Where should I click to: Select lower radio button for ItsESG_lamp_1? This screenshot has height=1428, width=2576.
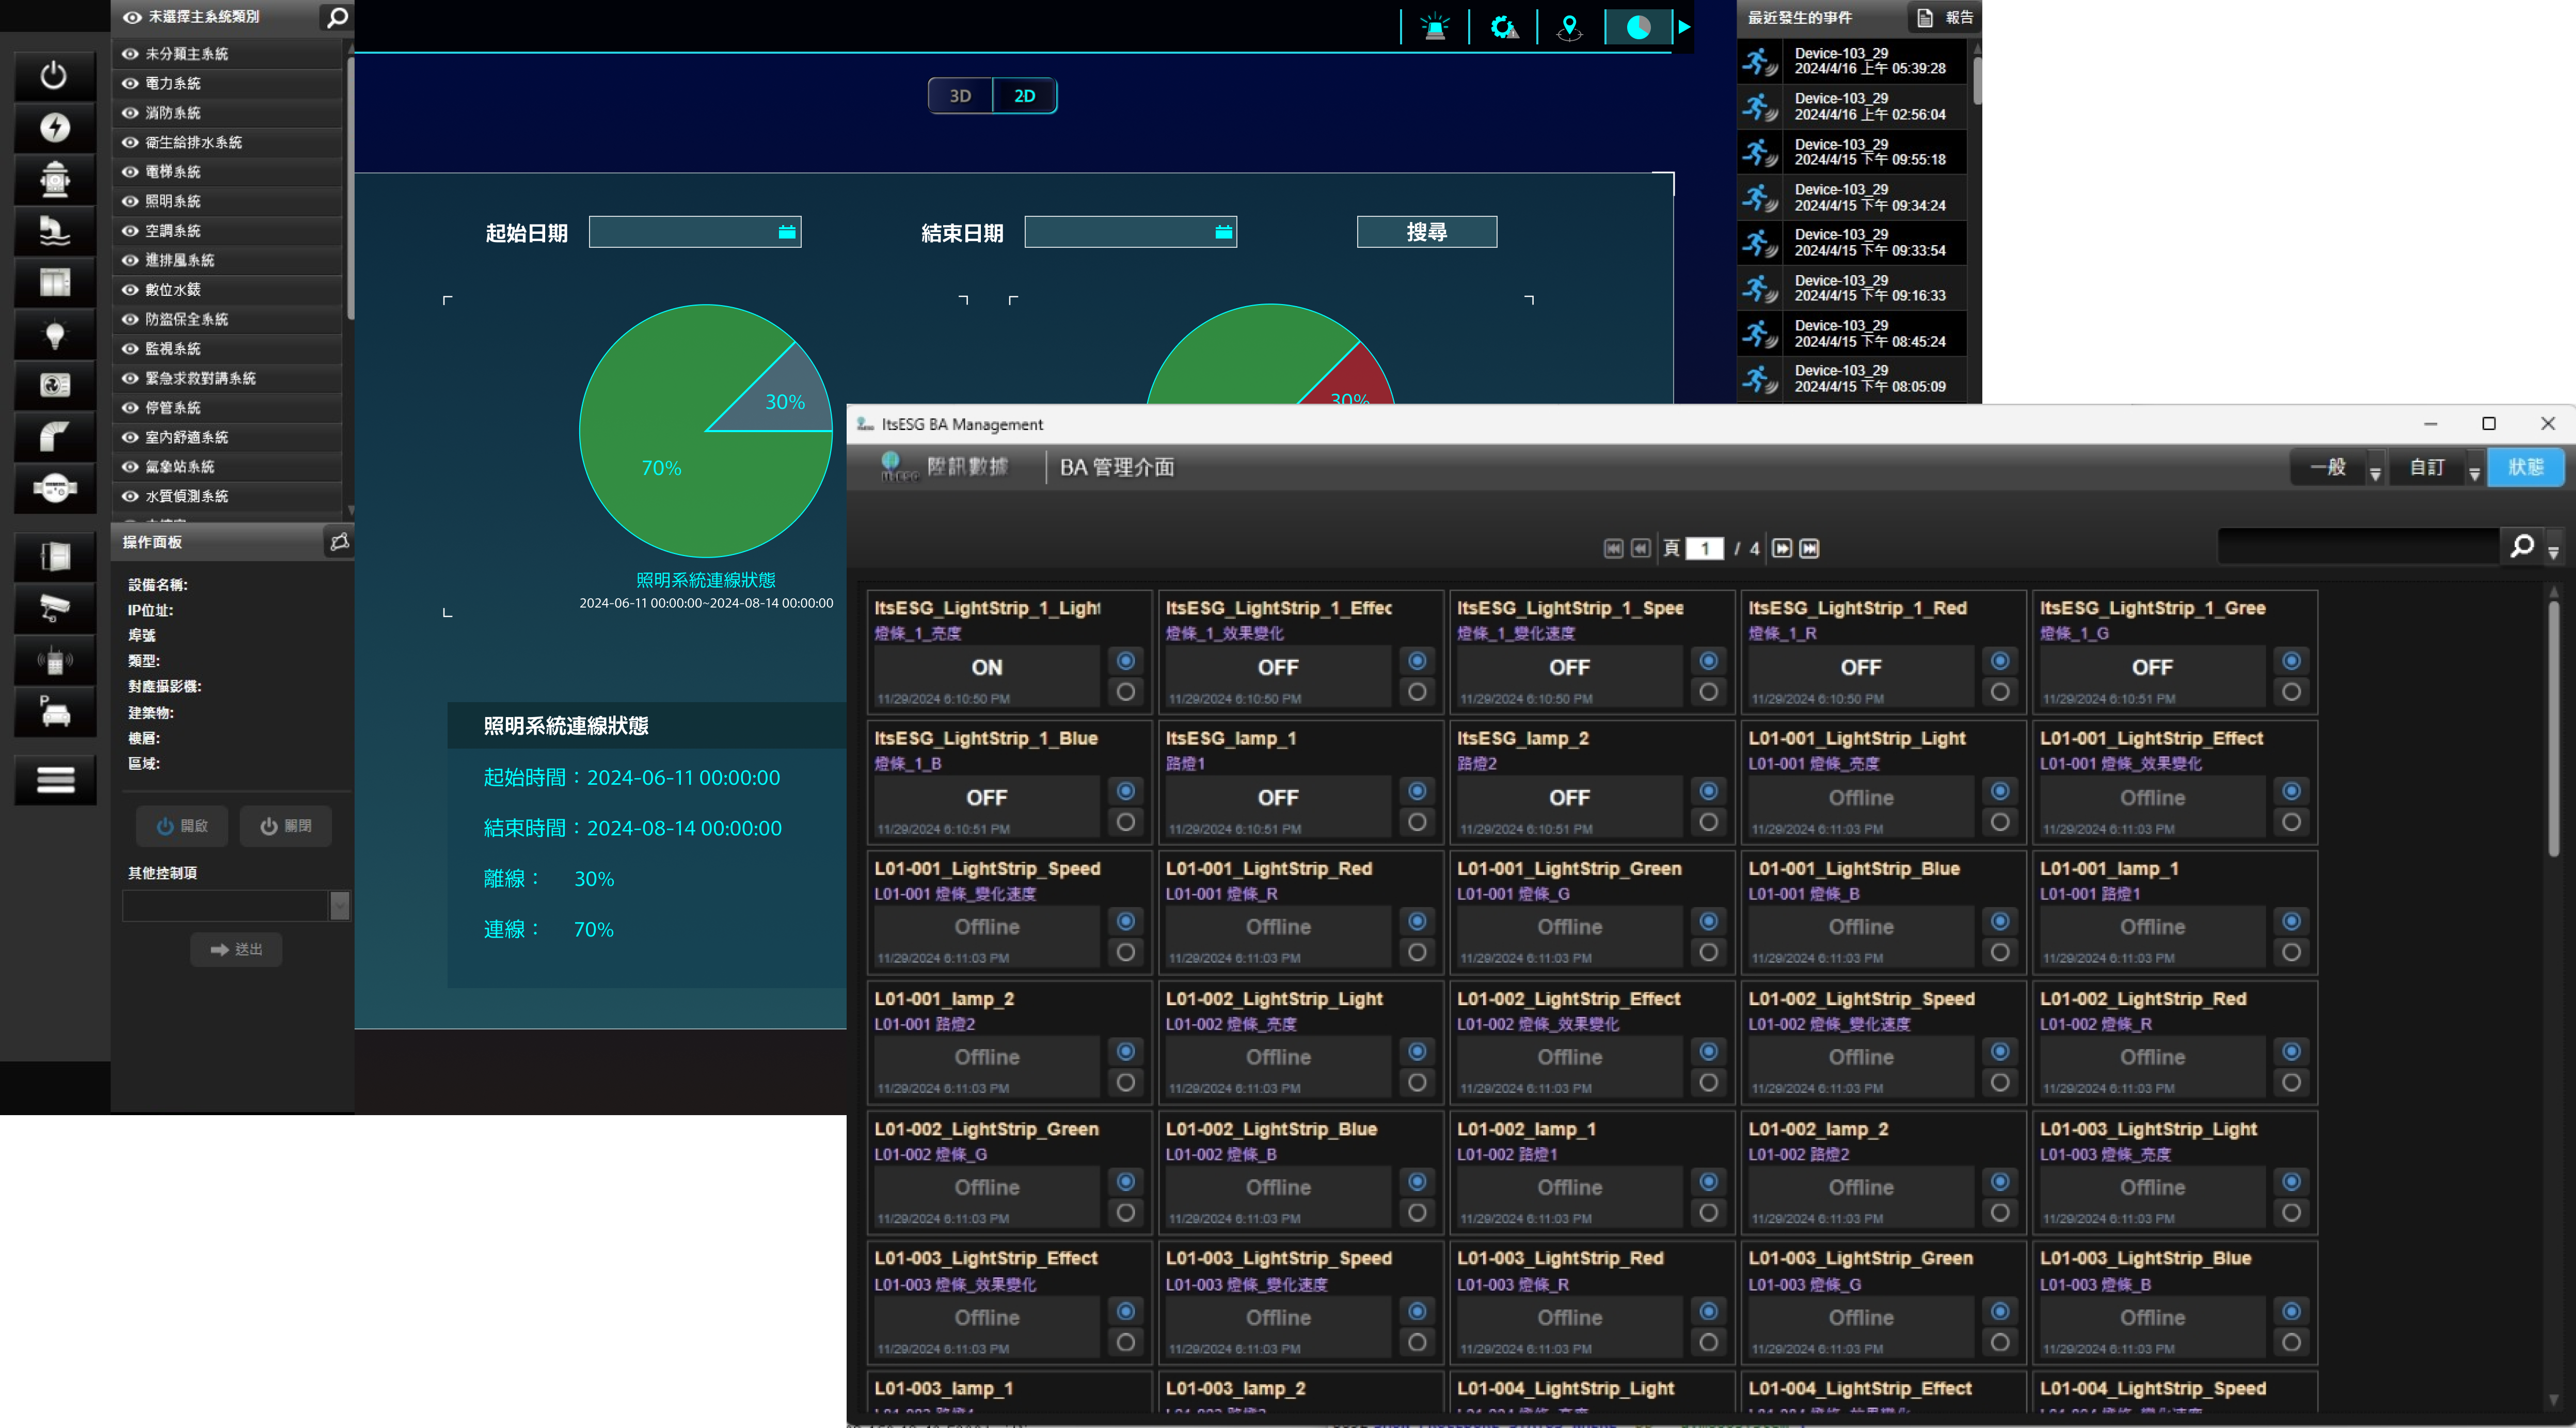pyautogui.click(x=1417, y=822)
